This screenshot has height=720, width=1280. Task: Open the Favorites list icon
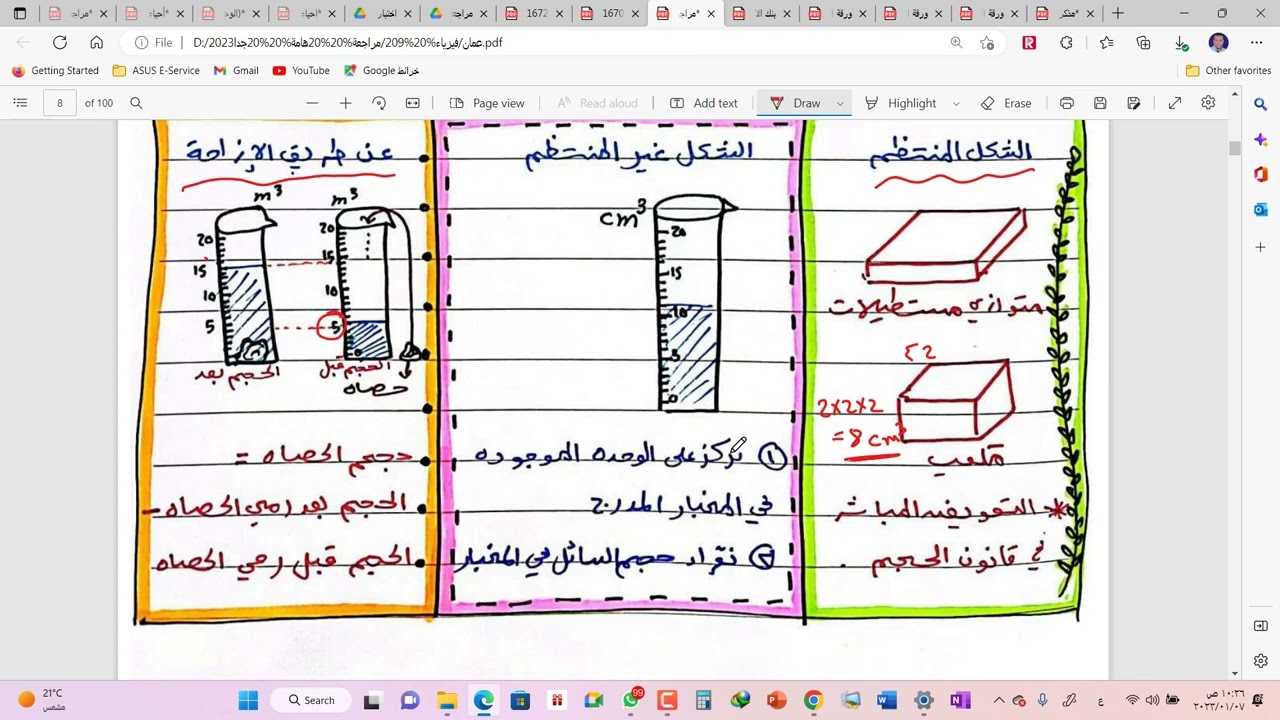coord(1106,43)
